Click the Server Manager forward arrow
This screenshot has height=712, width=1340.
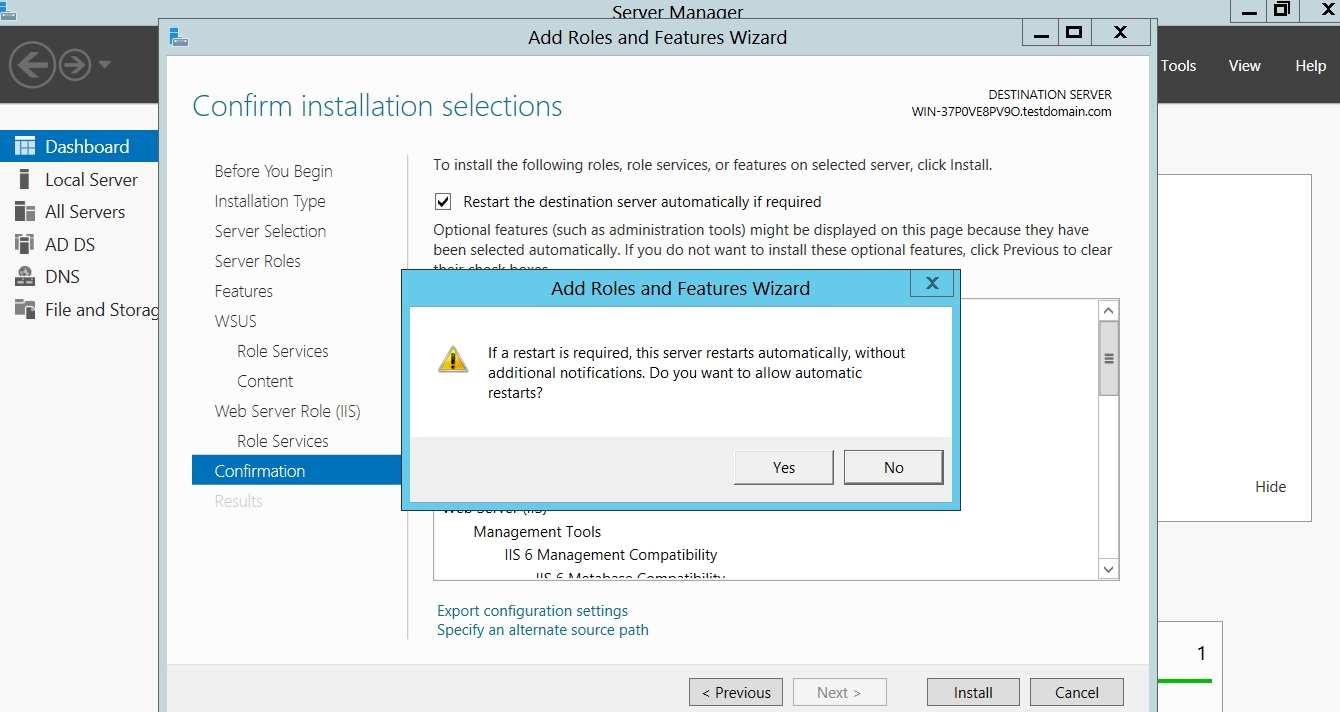coord(75,66)
